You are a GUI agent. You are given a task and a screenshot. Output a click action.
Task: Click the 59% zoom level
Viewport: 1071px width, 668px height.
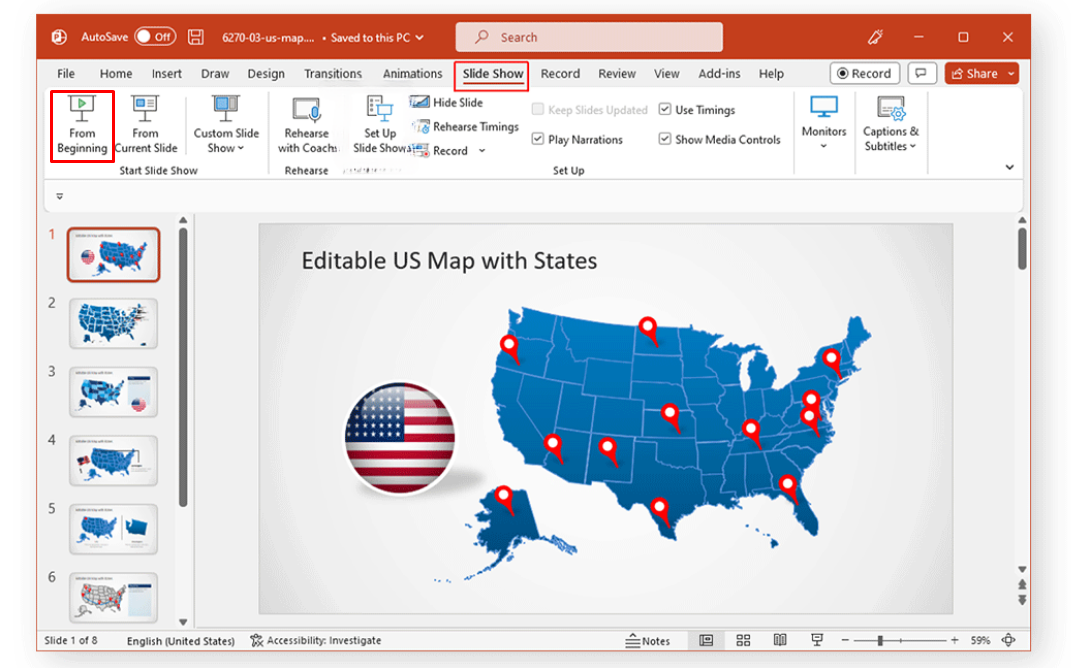[980, 641]
